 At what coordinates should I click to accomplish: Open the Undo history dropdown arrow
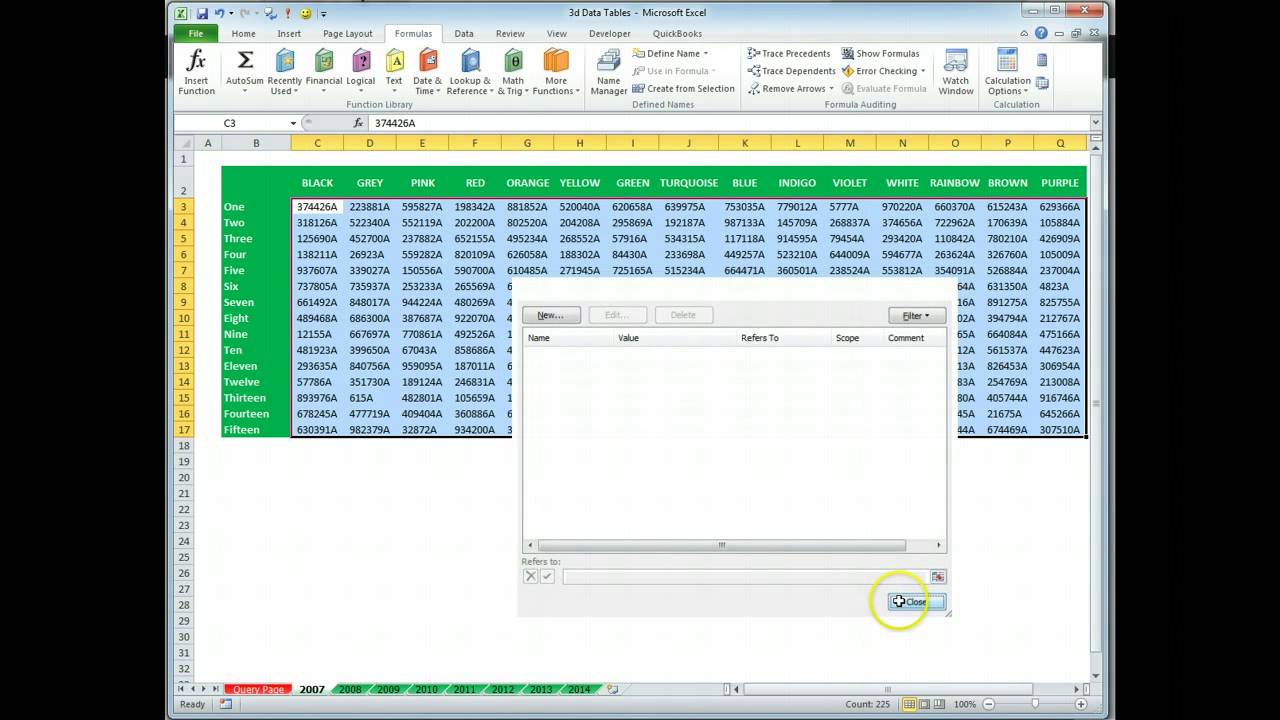pos(231,14)
